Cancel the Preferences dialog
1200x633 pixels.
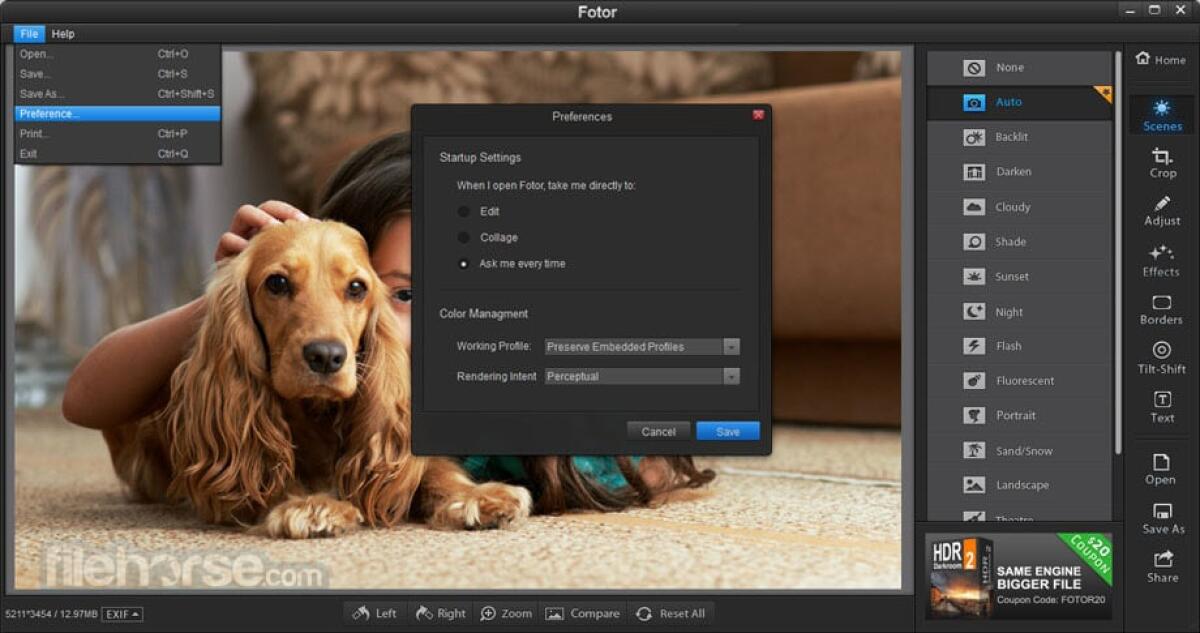(x=658, y=431)
